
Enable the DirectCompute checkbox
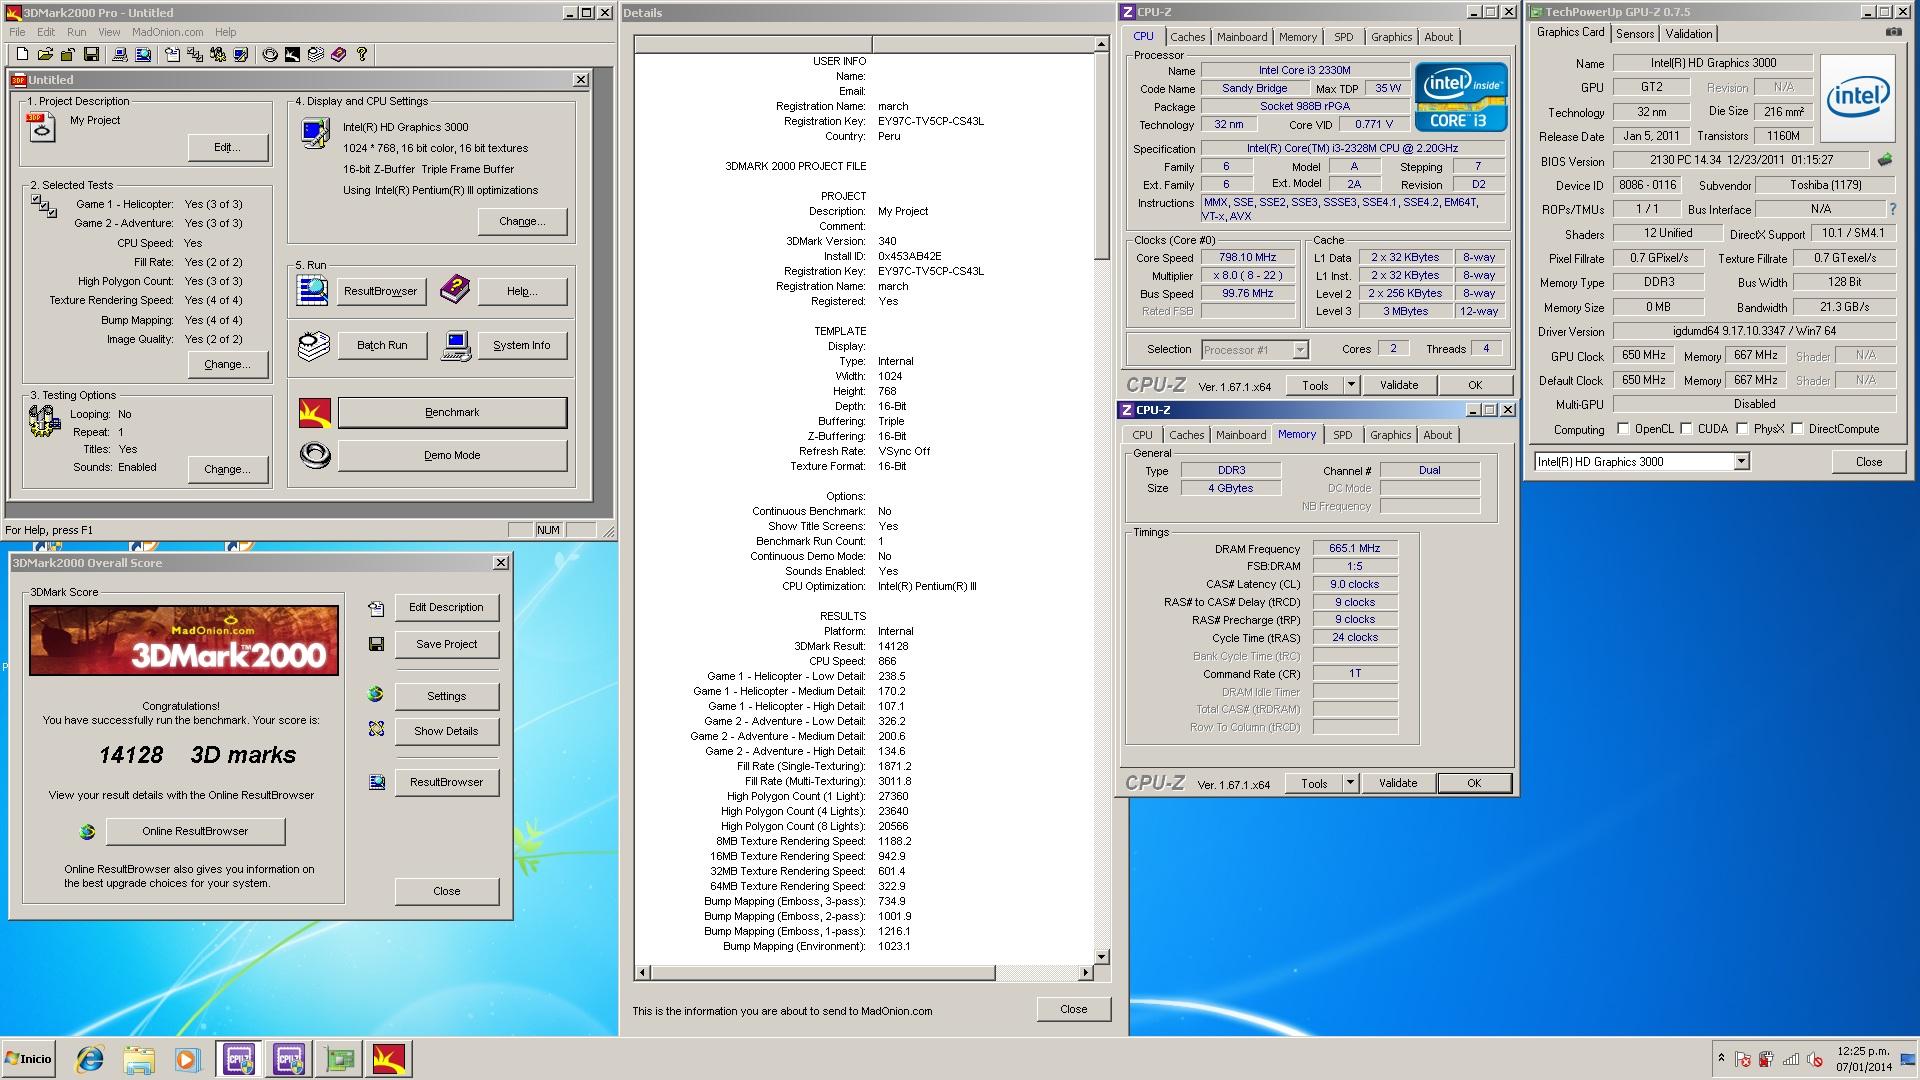1797,429
